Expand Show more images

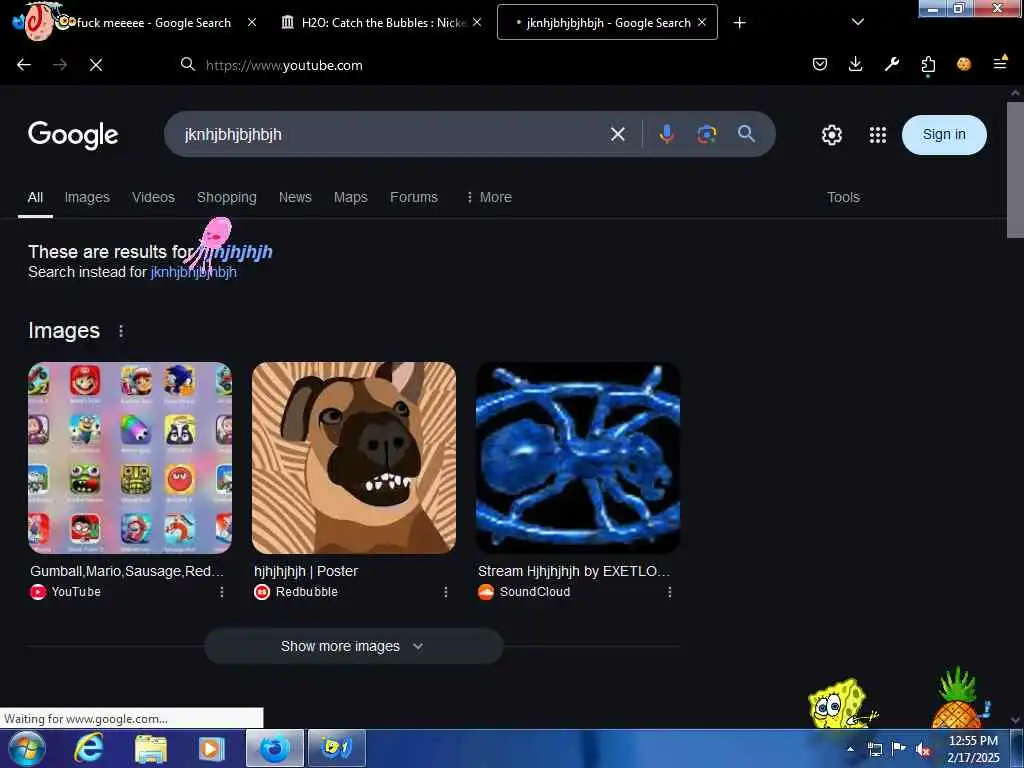click(x=353, y=647)
